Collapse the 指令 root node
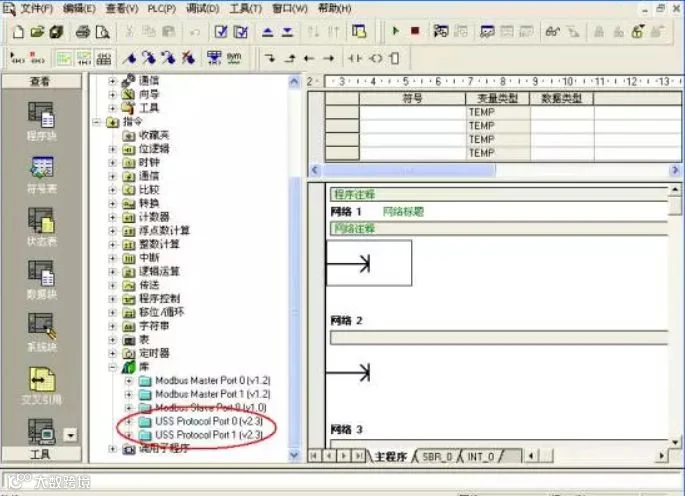This screenshot has height=496, width=685. click(x=97, y=122)
